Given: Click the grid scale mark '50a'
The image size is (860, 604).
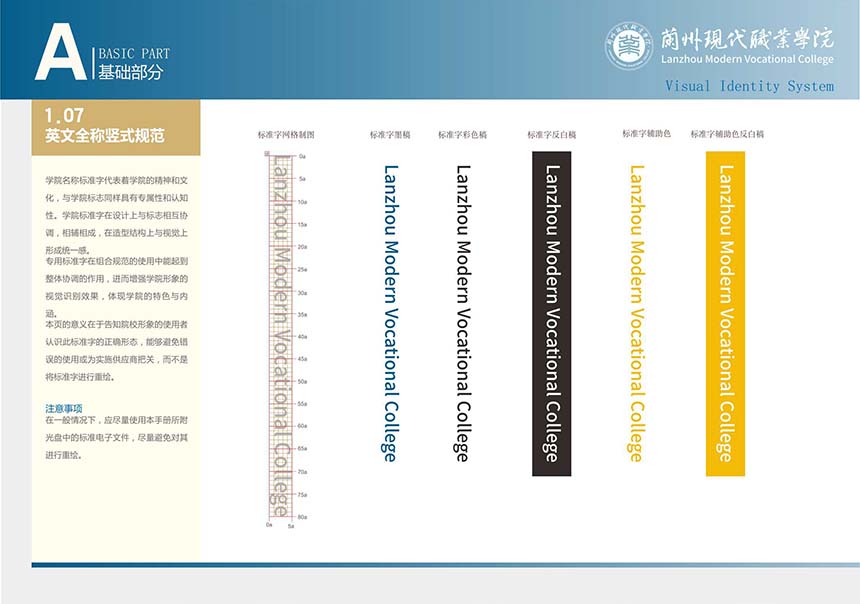Looking at the screenshot, I should point(303,381).
